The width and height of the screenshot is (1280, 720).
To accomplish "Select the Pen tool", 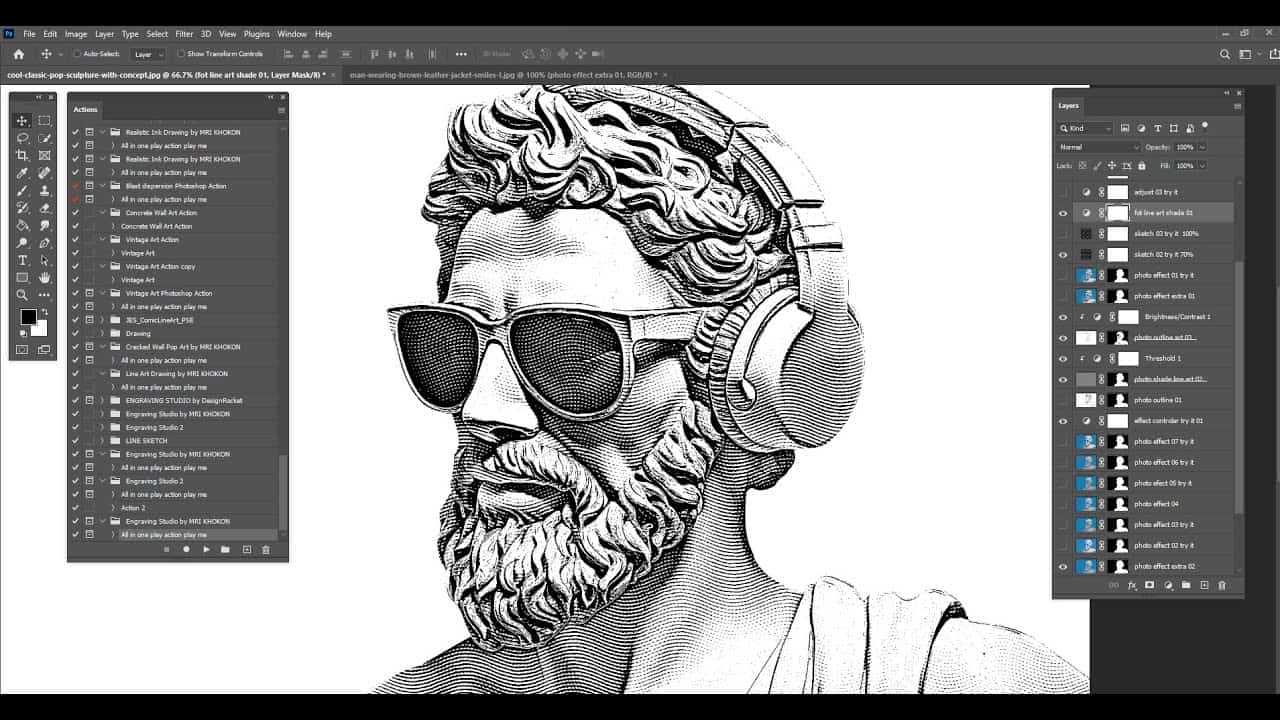I will point(44,243).
